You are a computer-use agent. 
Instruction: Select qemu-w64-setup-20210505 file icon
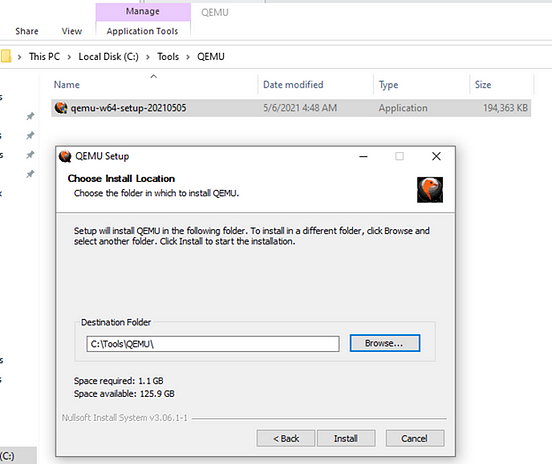(61, 108)
